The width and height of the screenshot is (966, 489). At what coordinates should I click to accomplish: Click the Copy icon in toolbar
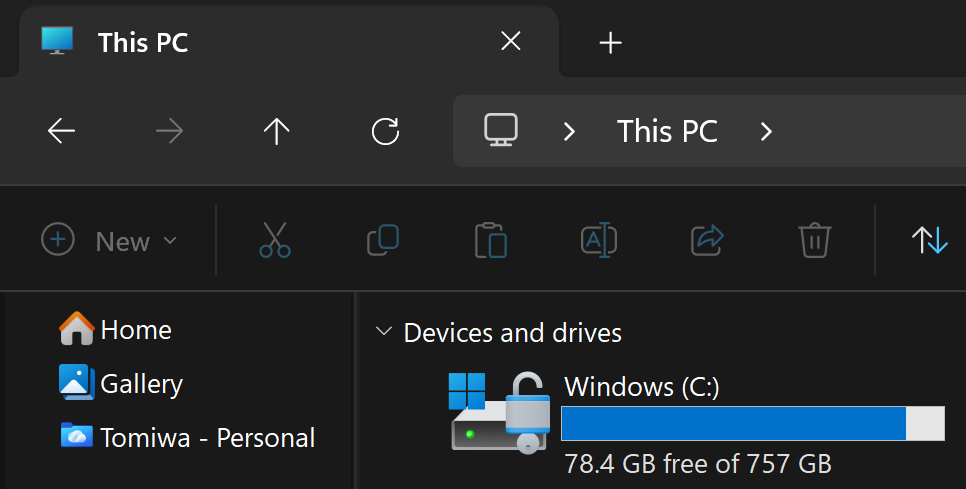[x=383, y=240]
